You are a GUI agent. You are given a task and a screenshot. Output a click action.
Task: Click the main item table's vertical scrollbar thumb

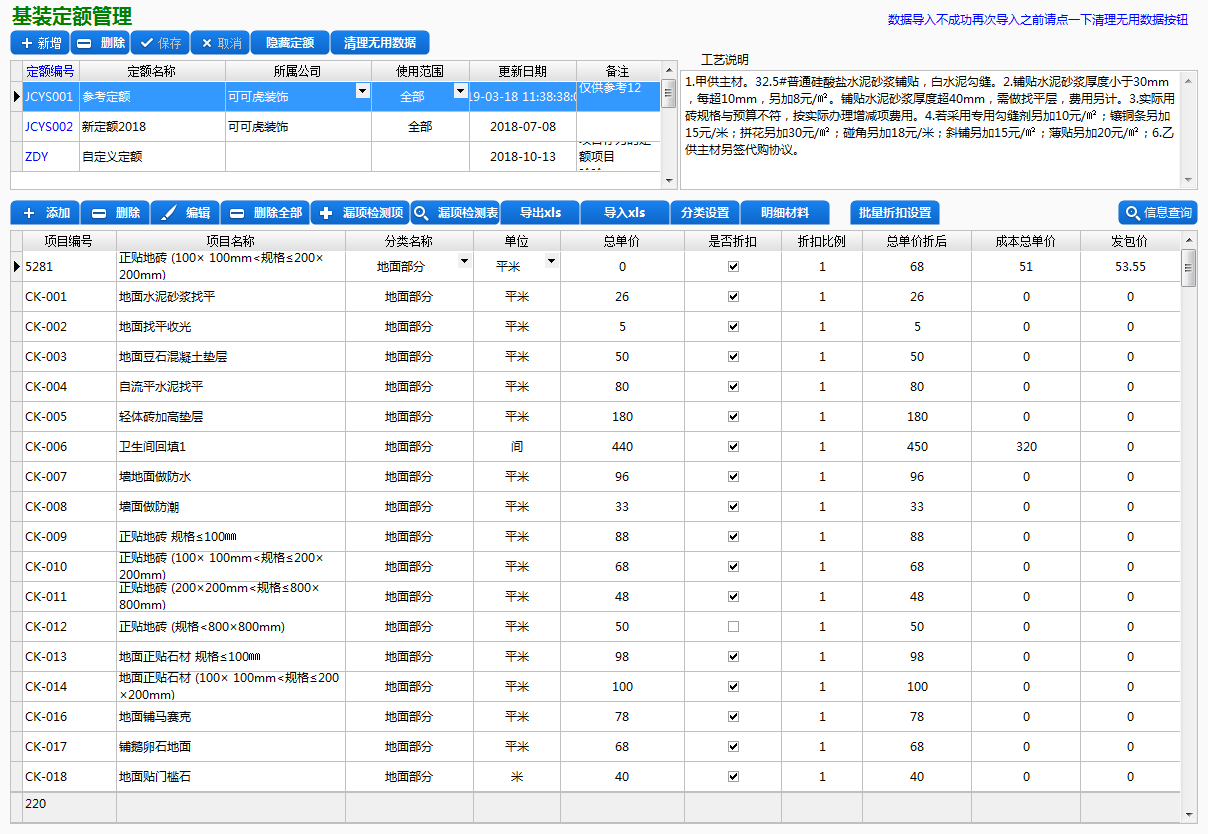coord(1189,268)
